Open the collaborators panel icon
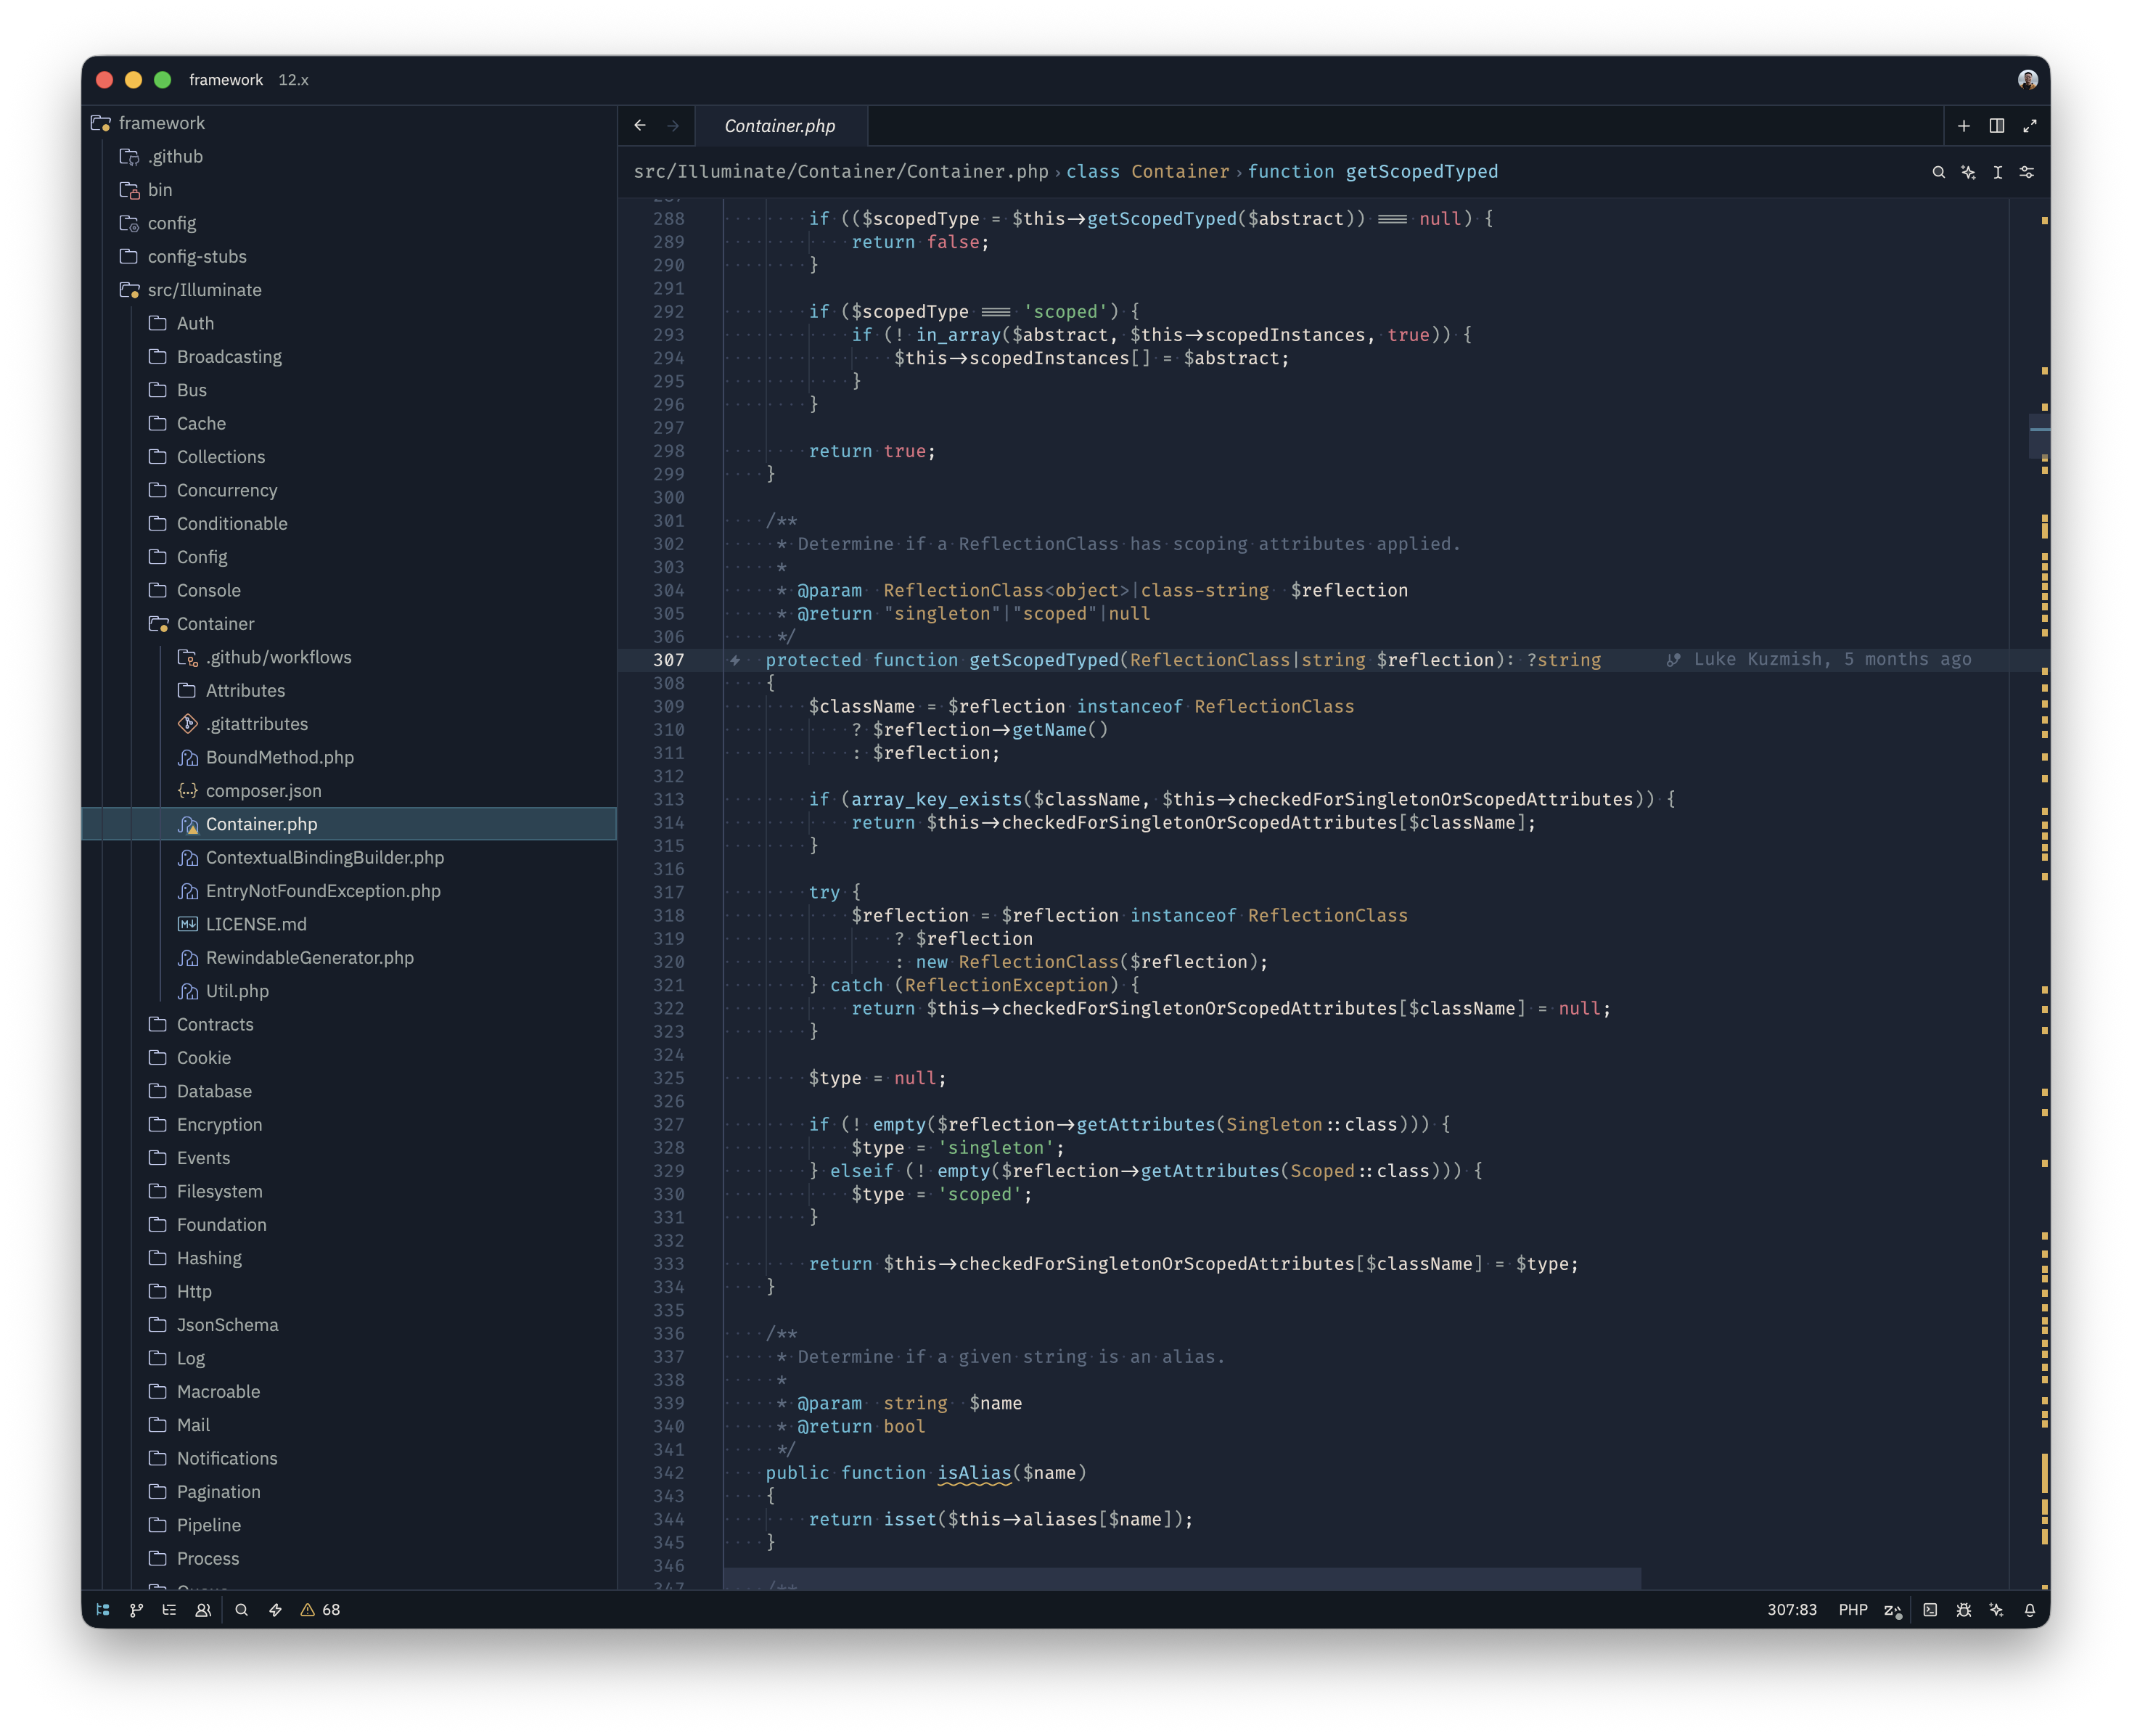Image resolution: width=2132 pixels, height=1736 pixels. (x=203, y=1610)
